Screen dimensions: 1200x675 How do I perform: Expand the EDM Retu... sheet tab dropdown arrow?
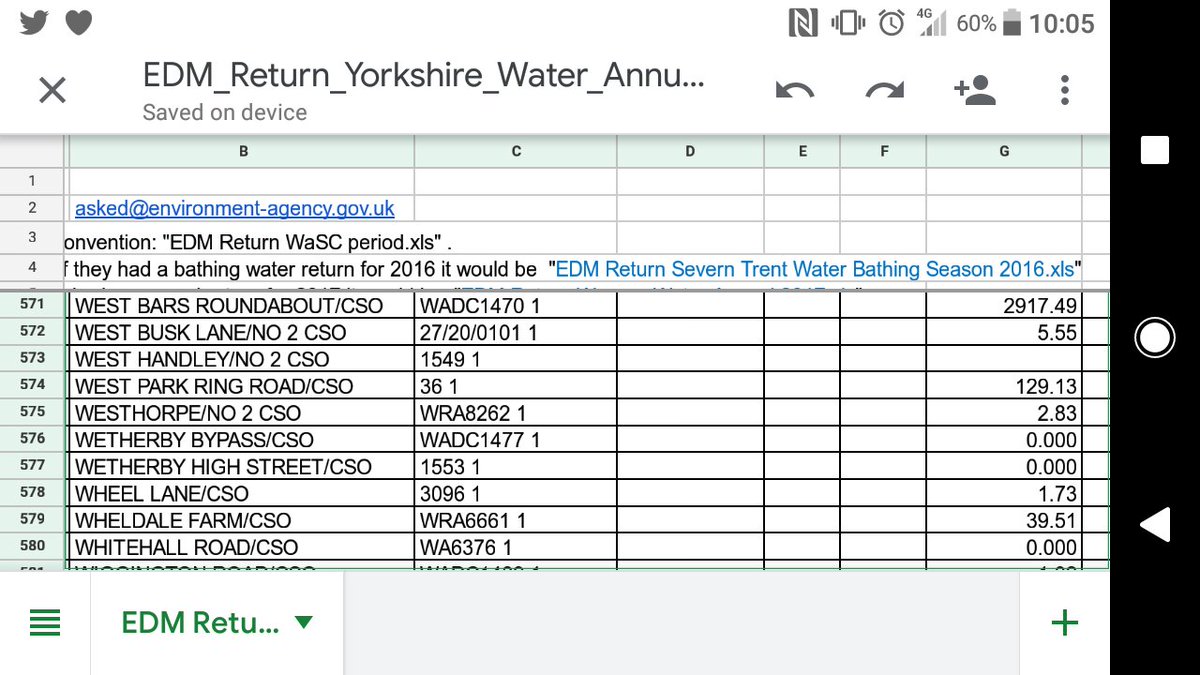304,623
